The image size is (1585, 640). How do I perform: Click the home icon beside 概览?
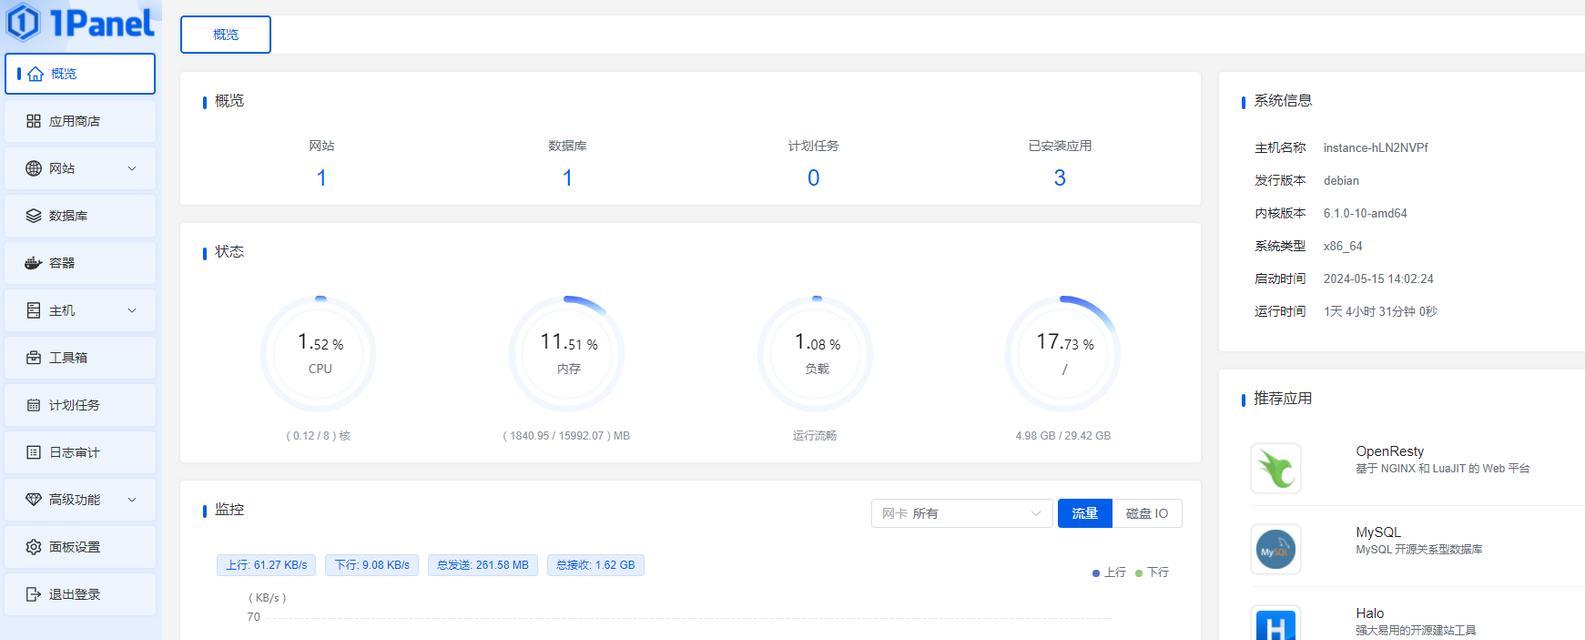36,74
